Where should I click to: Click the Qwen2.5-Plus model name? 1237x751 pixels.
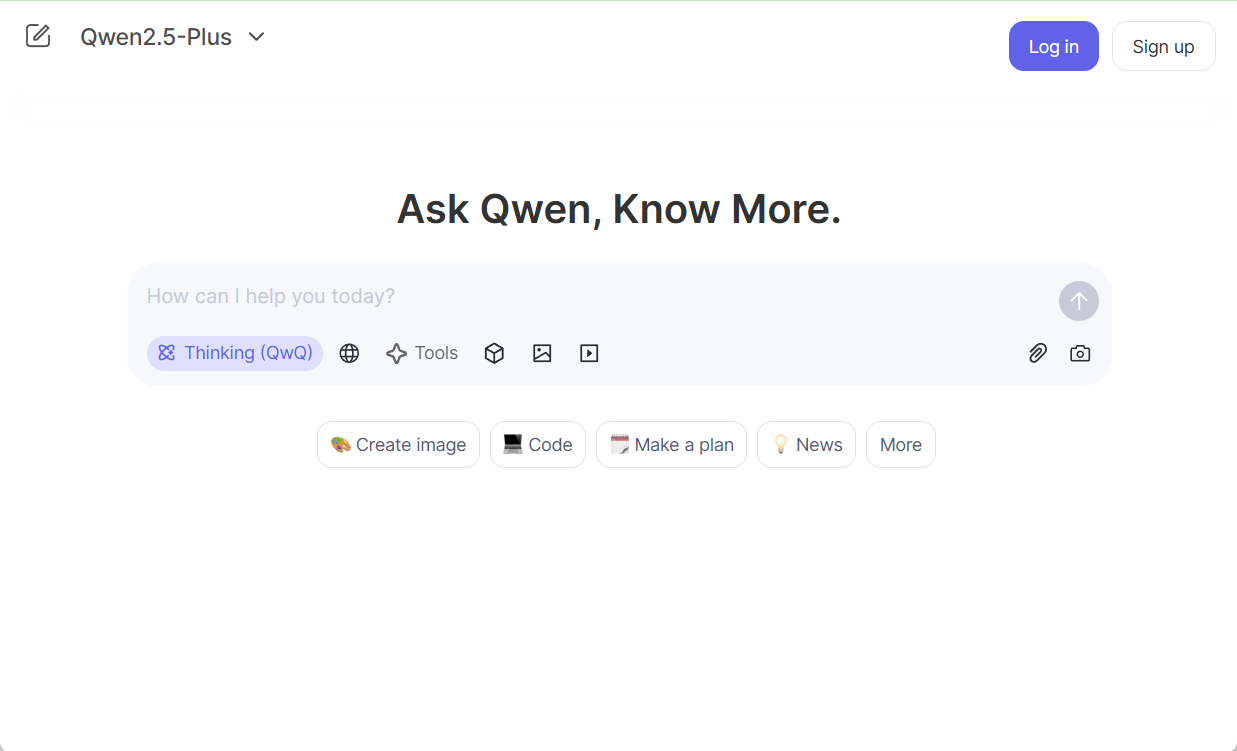(x=156, y=37)
